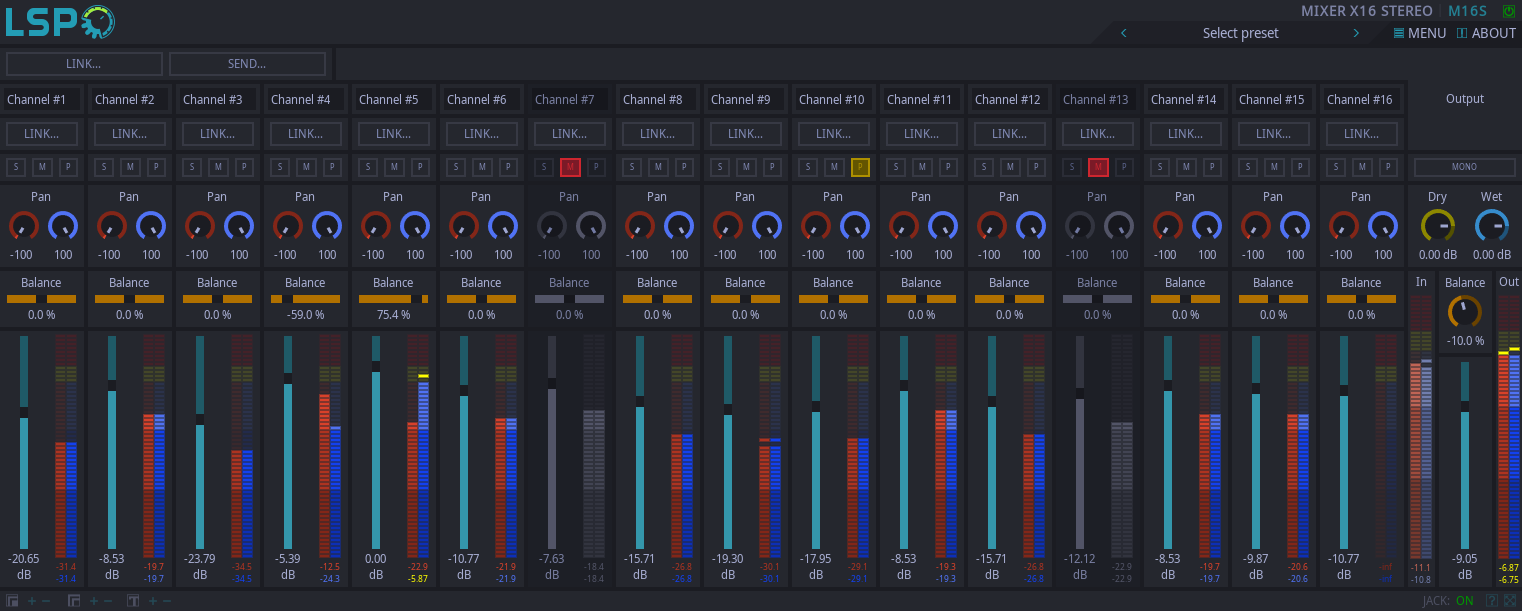Click the top SEND... button
Screen dimensions: 1522x611
(x=247, y=64)
